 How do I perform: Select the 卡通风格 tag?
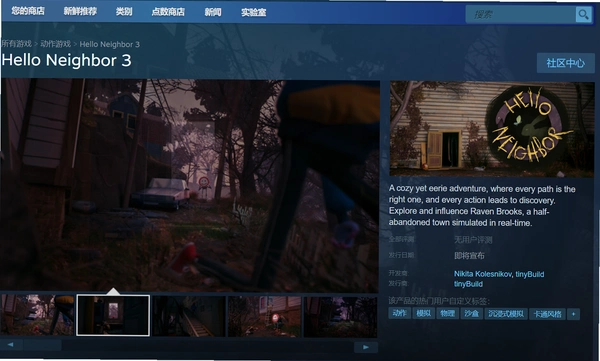pyautogui.click(x=548, y=314)
